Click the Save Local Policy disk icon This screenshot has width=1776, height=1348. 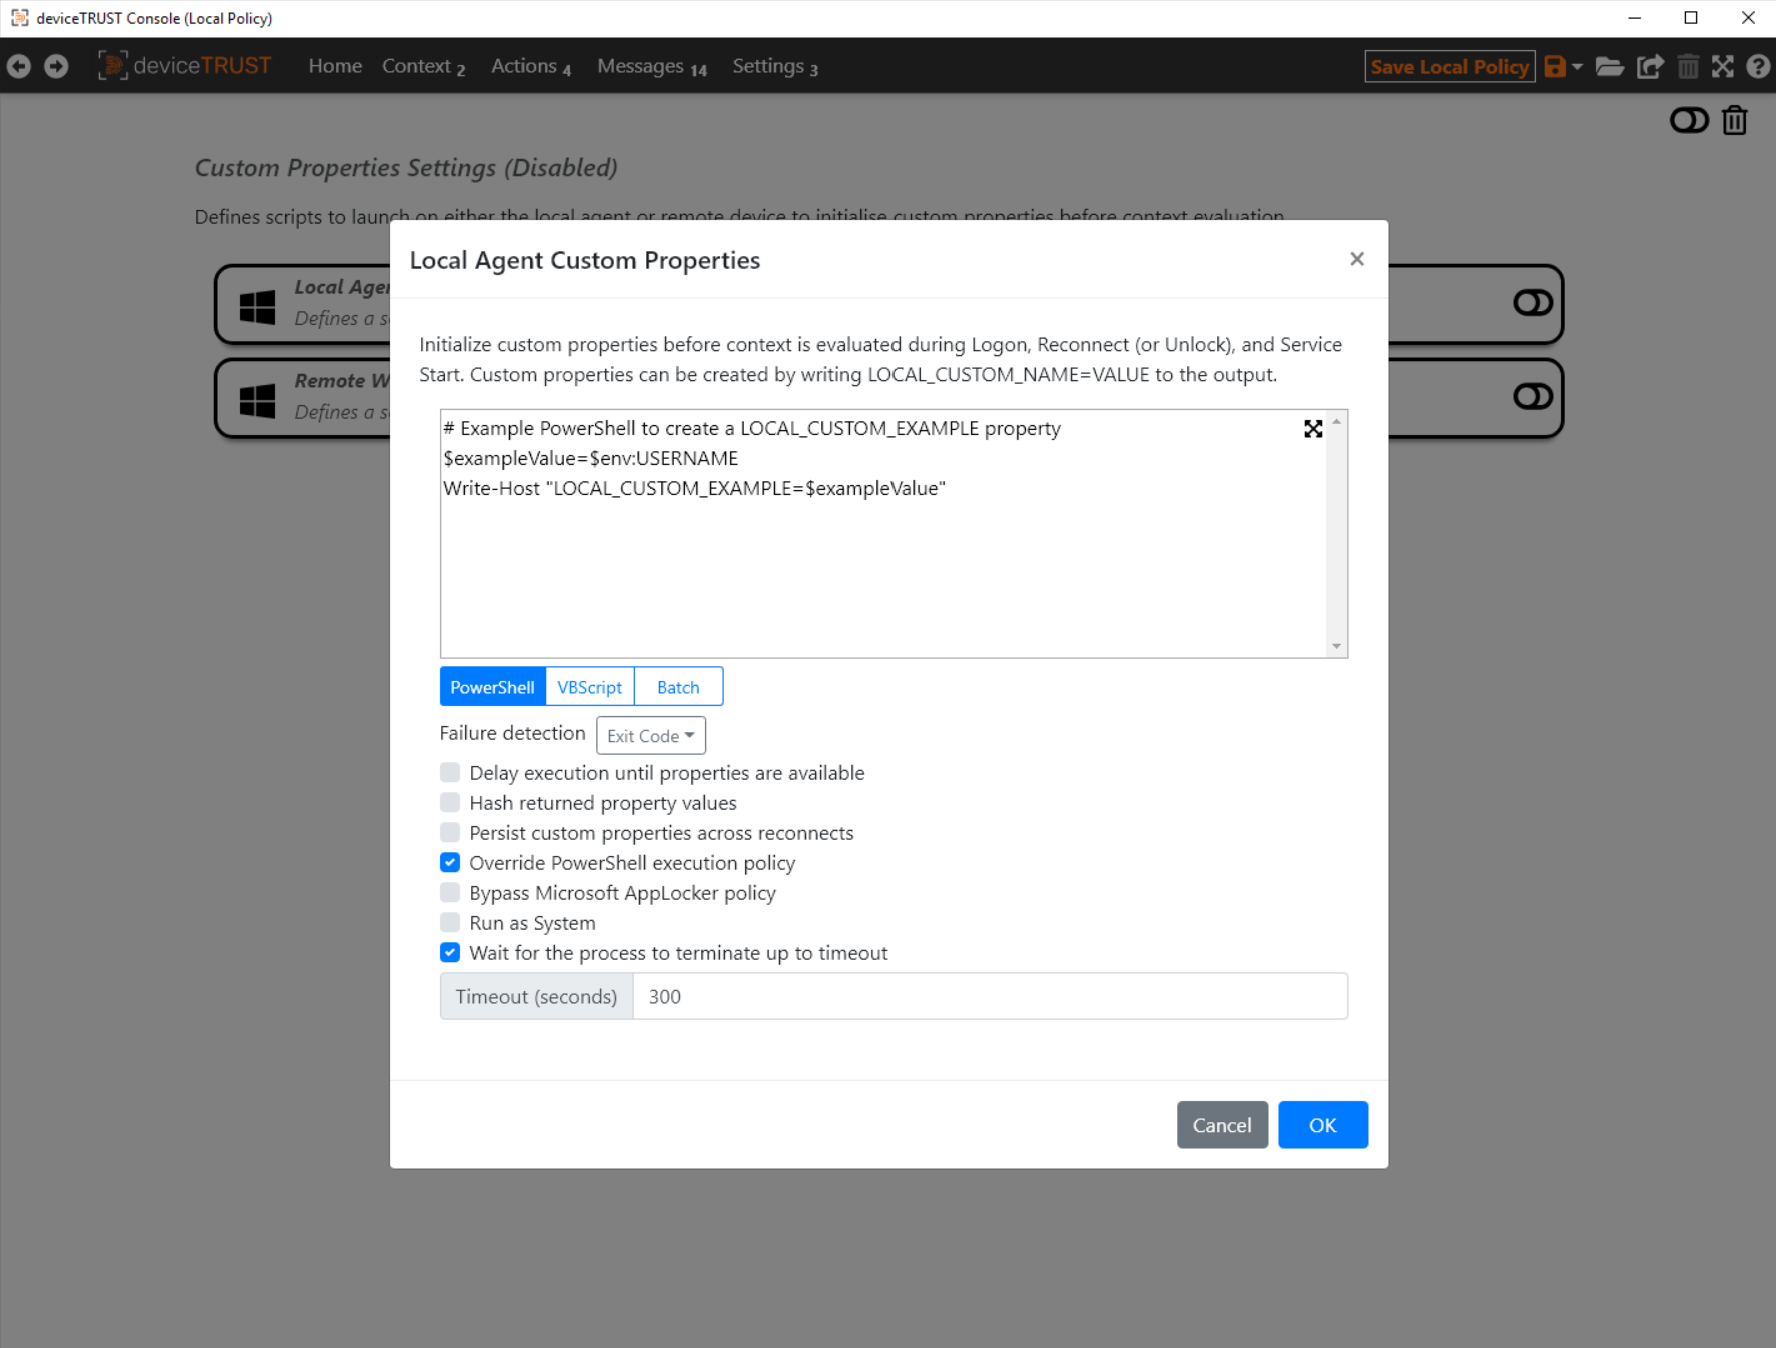[1557, 66]
